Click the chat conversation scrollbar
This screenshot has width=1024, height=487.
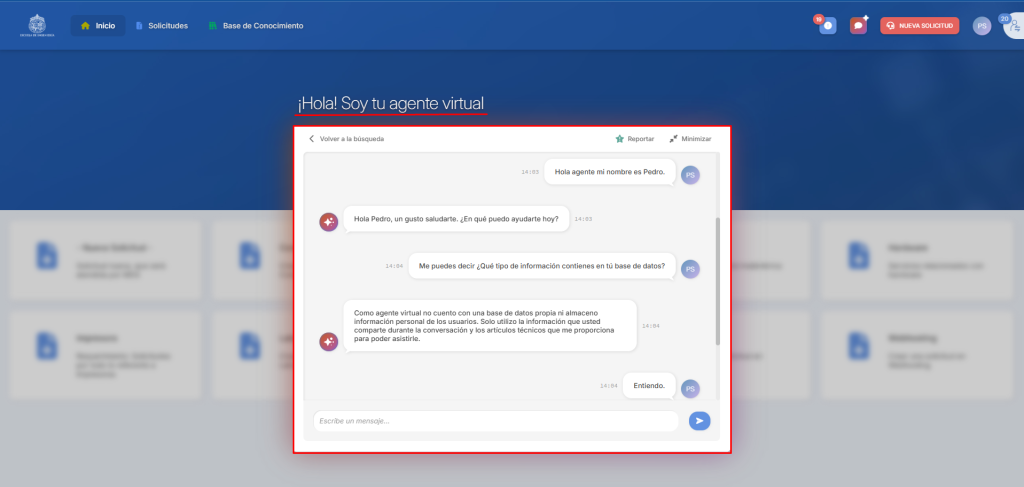[717, 280]
